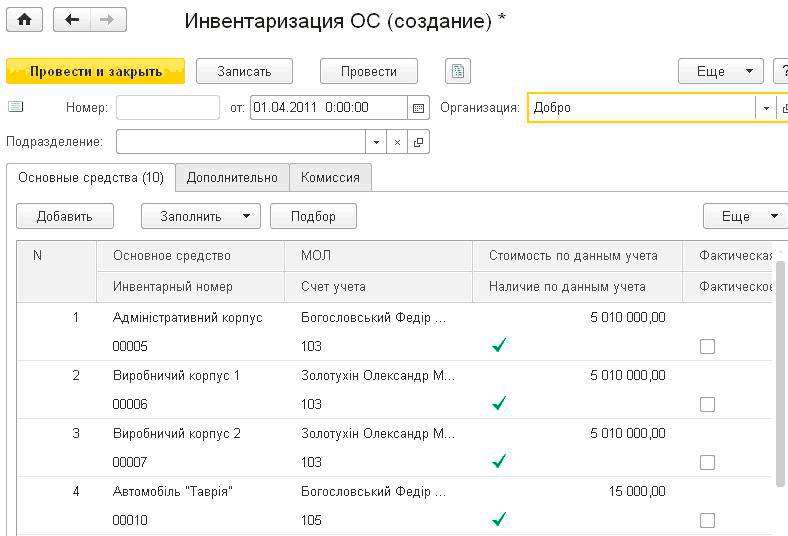
Task: Click the cost value 15 000,00
Action: [637, 491]
